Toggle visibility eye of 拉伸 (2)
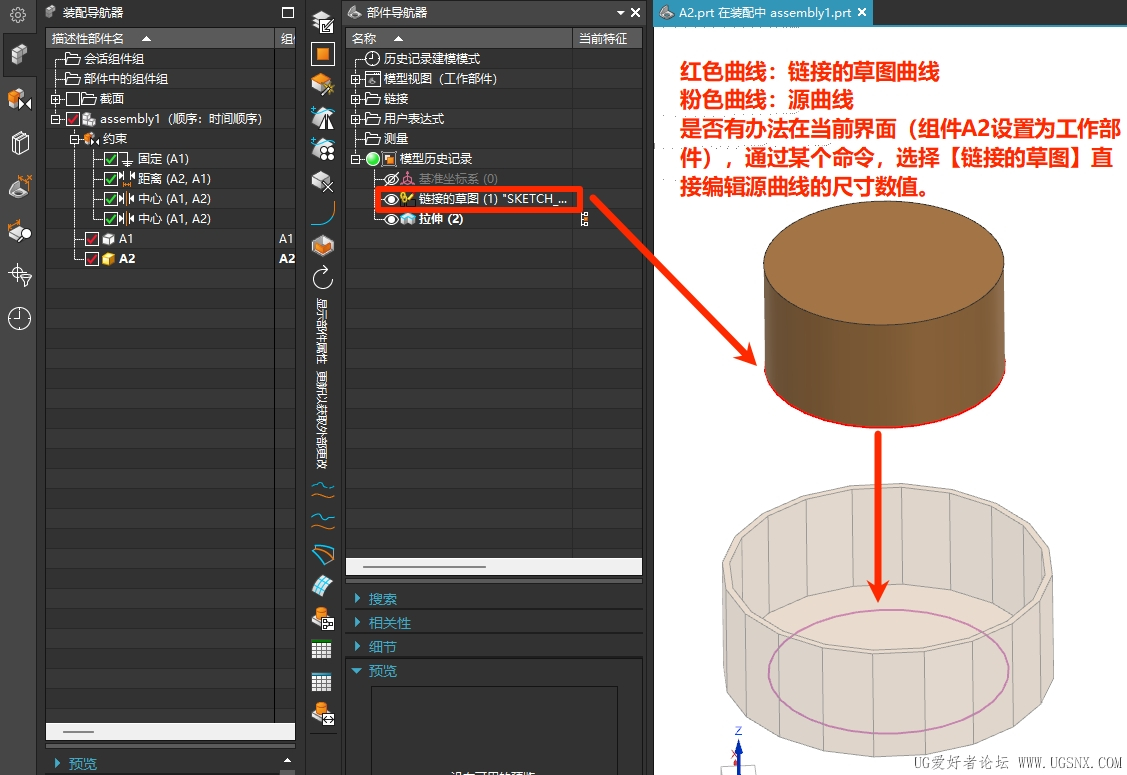The height and width of the screenshot is (775, 1127). point(391,219)
